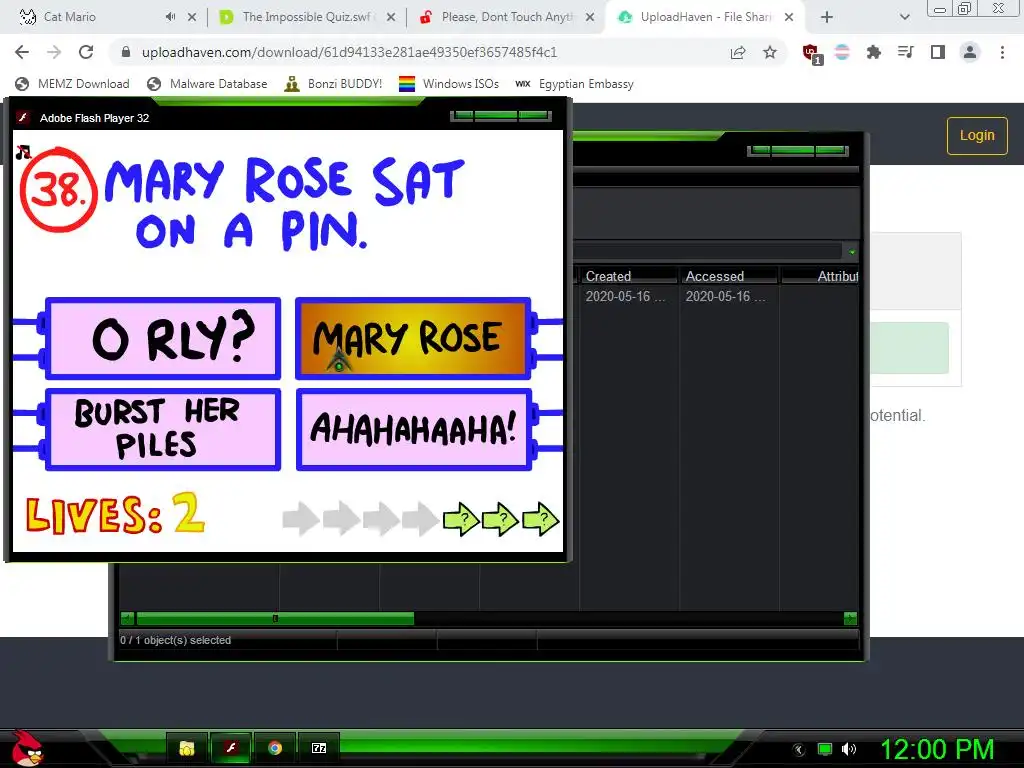Sort by the Attributes column header
Viewport: 1024px width, 768px height.
820,276
